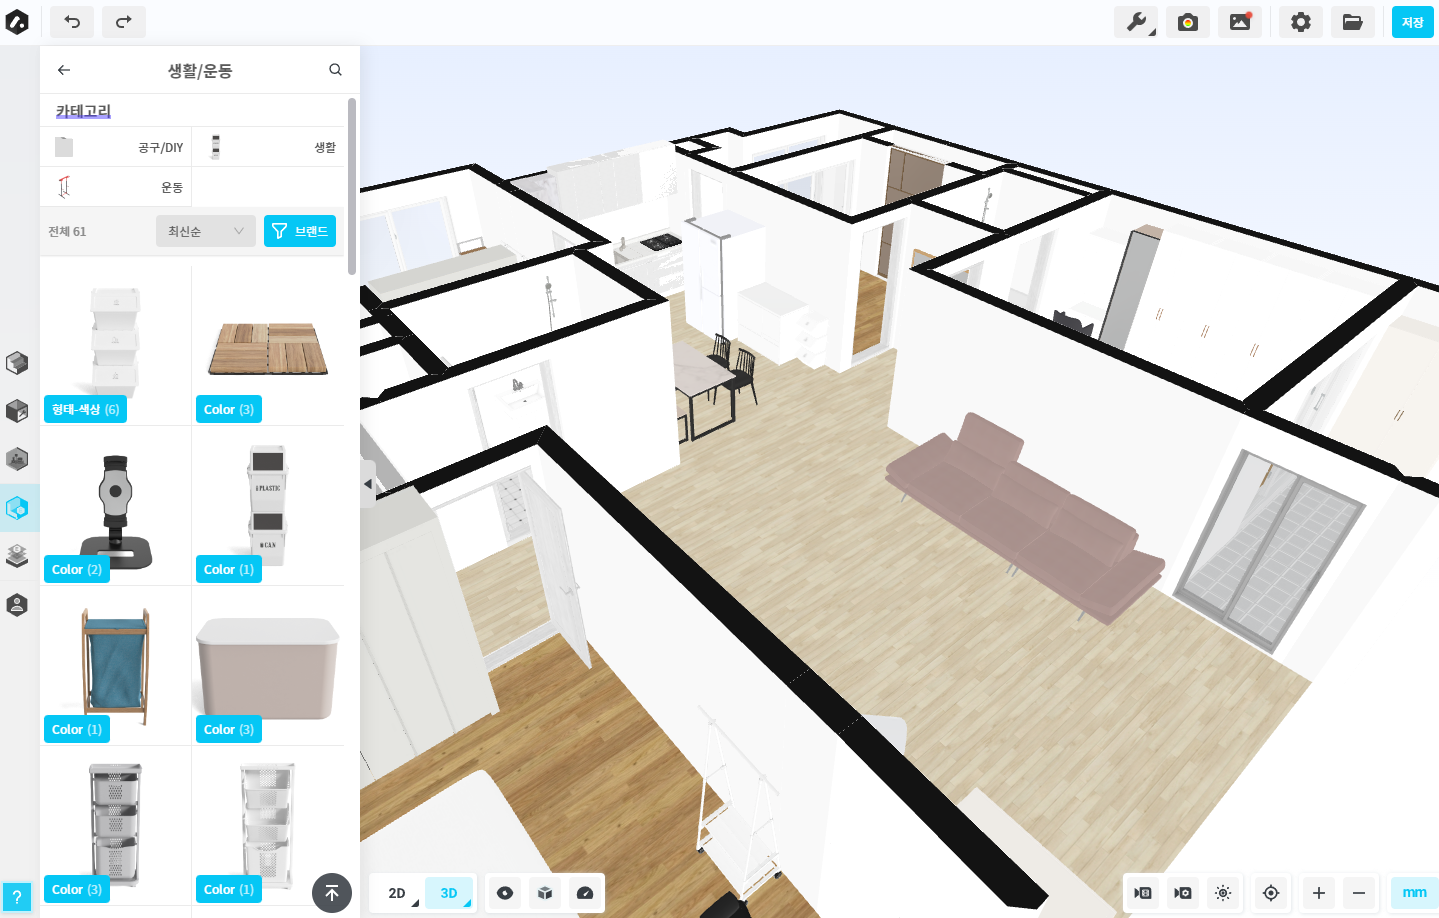Zoom out with minus button
The height and width of the screenshot is (918, 1439).
[x=1359, y=893]
